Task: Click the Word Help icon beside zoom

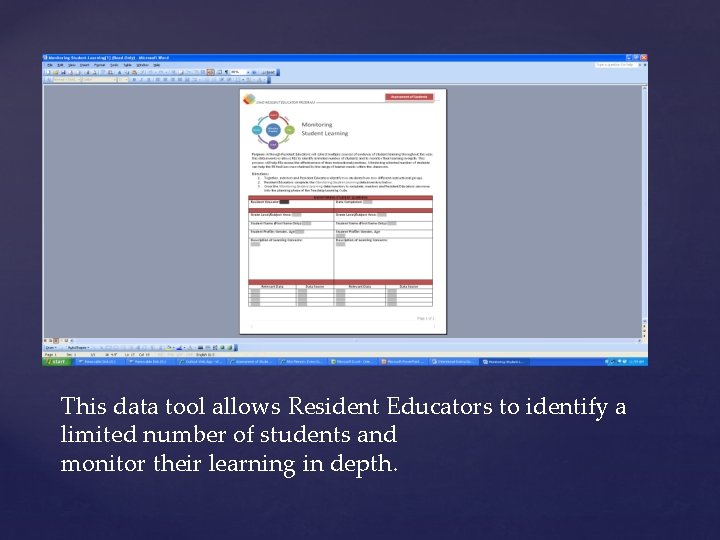Action: pos(254,72)
